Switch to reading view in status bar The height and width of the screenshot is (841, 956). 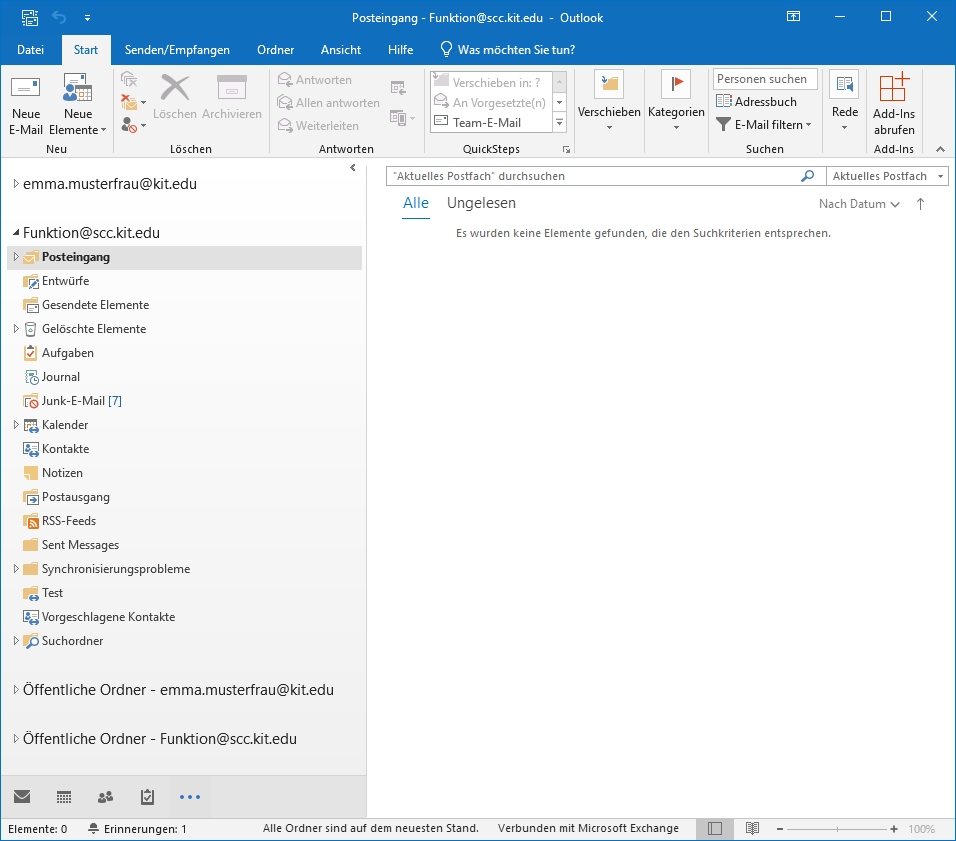752,829
